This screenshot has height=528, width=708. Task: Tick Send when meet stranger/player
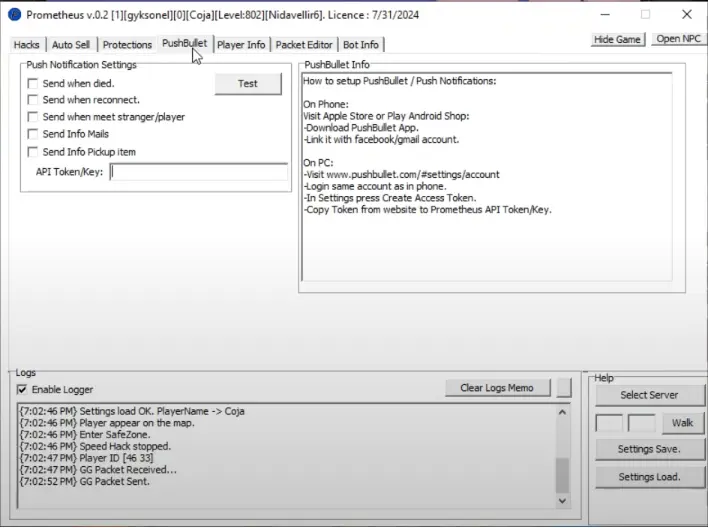pyautogui.click(x=33, y=117)
